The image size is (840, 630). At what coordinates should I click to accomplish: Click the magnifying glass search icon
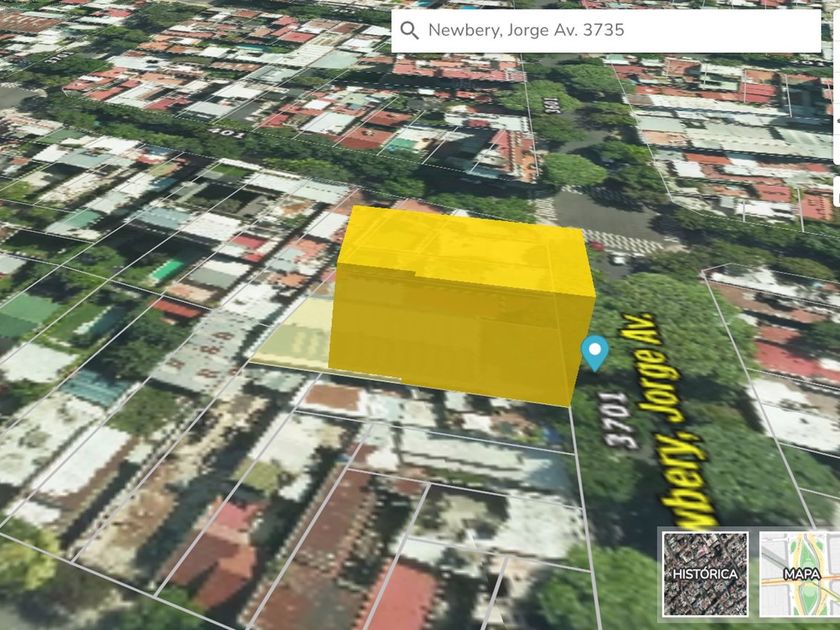point(408,30)
